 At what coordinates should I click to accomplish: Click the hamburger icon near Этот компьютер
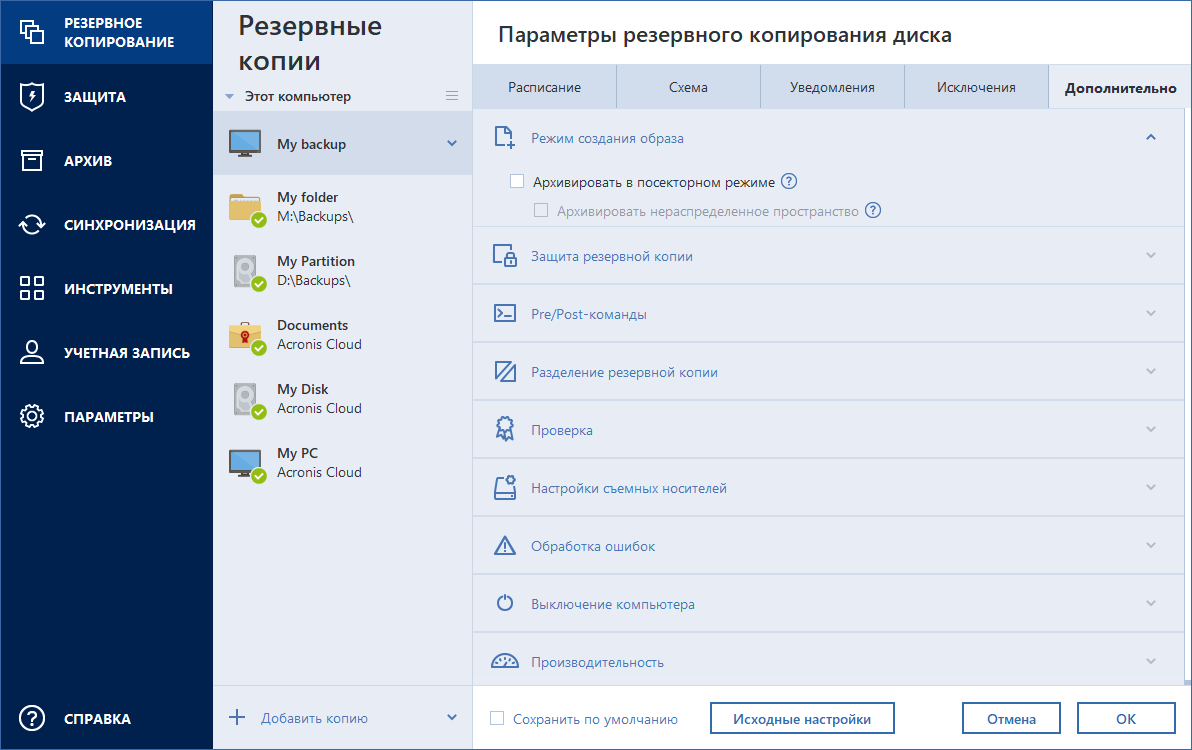pyautogui.click(x=452, y=95)
